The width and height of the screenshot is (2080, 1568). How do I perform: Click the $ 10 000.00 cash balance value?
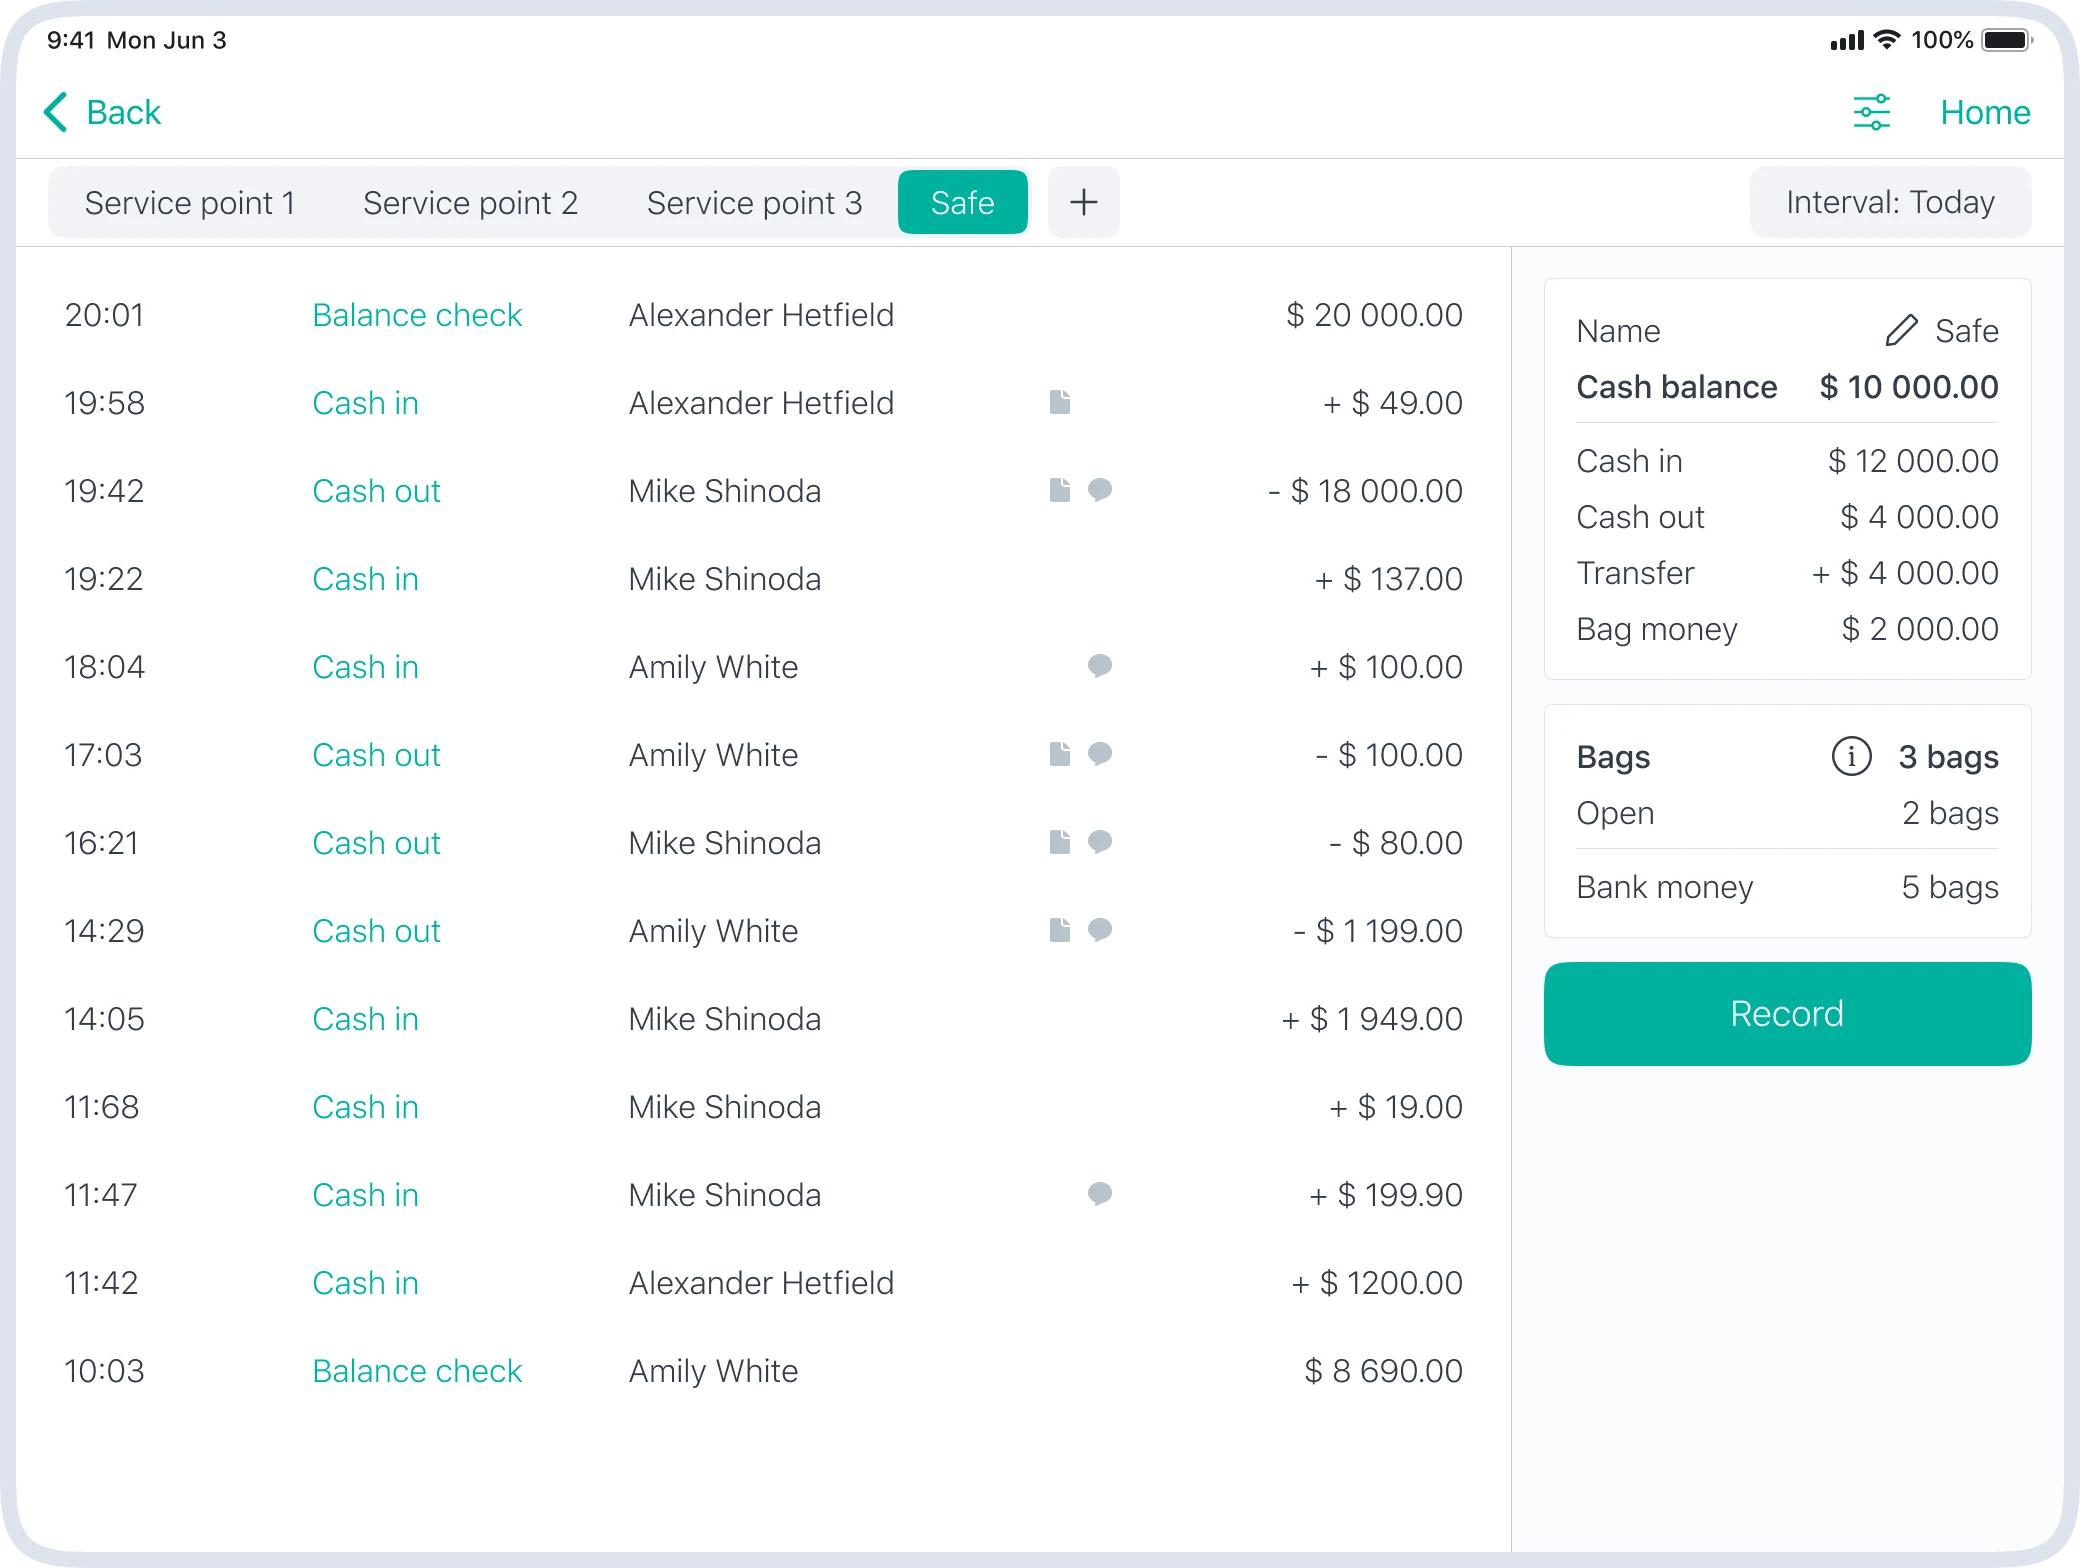(1908, 387)
